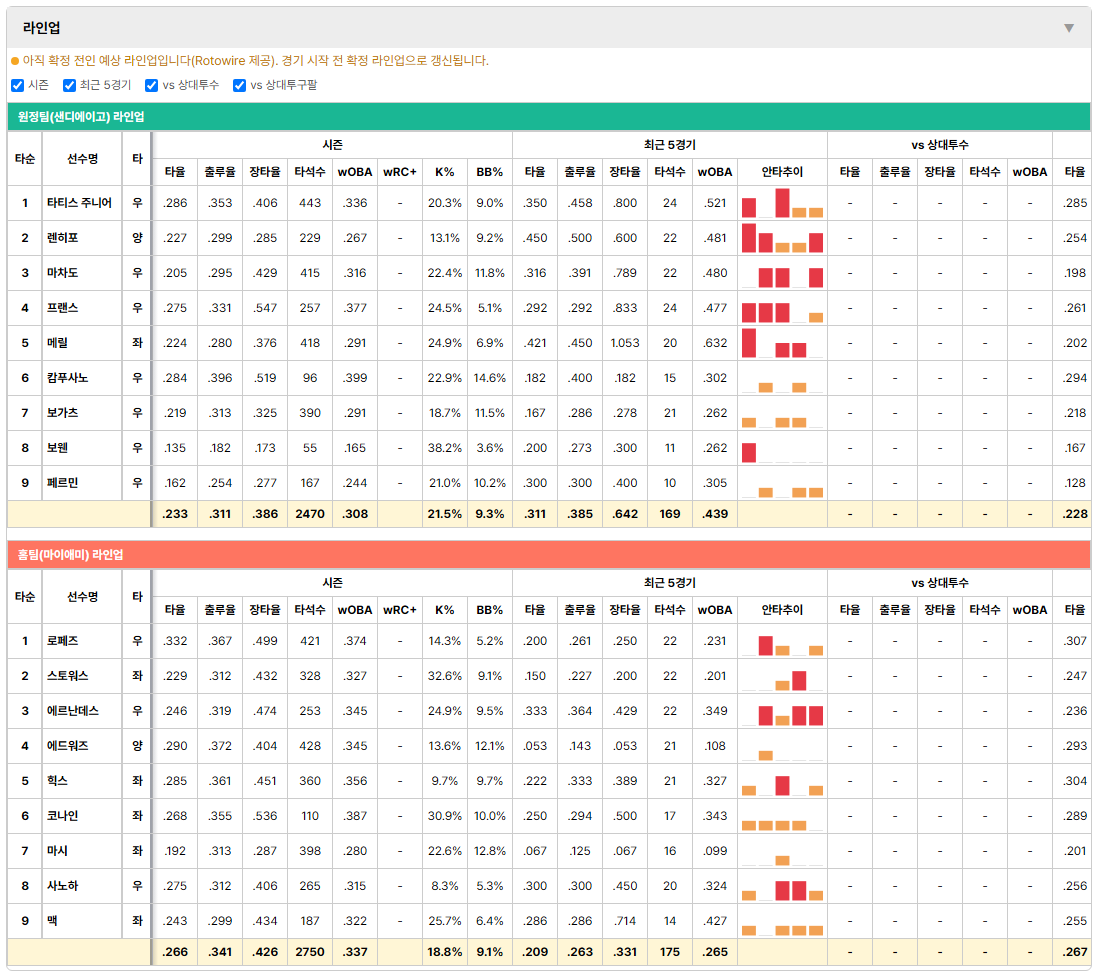Click 코나인 hit trend bar chart
The width and height of the screenshot is (1098, 977).
pyautogui.click(x=782, y=816)
